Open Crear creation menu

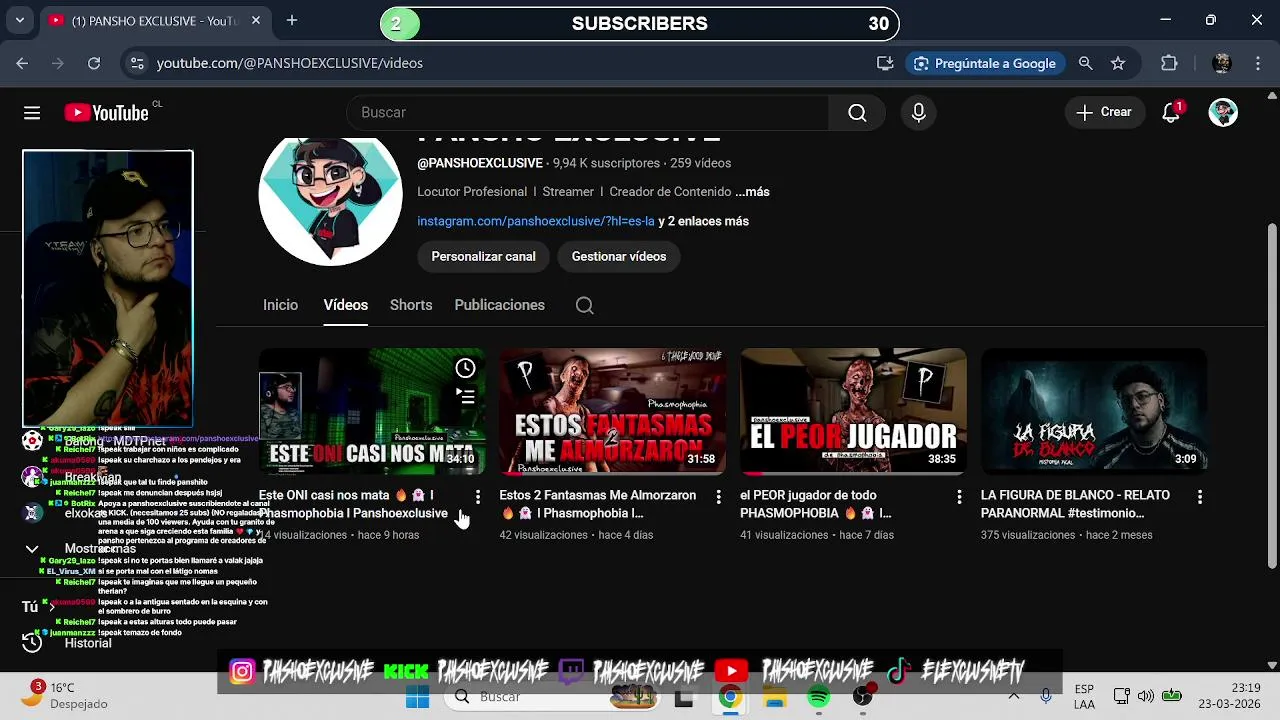(1104, 112)
